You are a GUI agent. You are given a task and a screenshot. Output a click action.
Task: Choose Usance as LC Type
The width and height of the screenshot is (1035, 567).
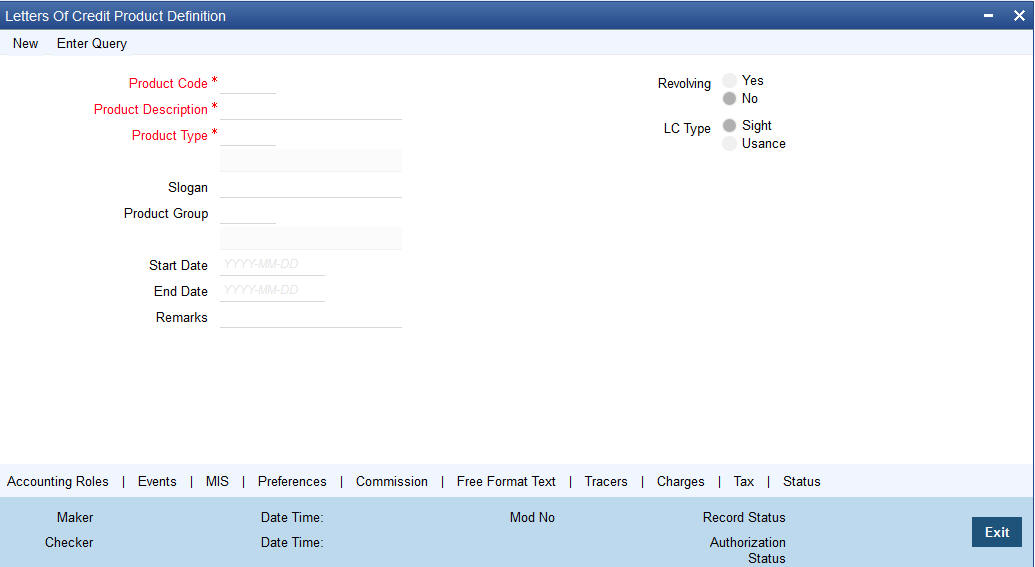[x=729, y=143]
